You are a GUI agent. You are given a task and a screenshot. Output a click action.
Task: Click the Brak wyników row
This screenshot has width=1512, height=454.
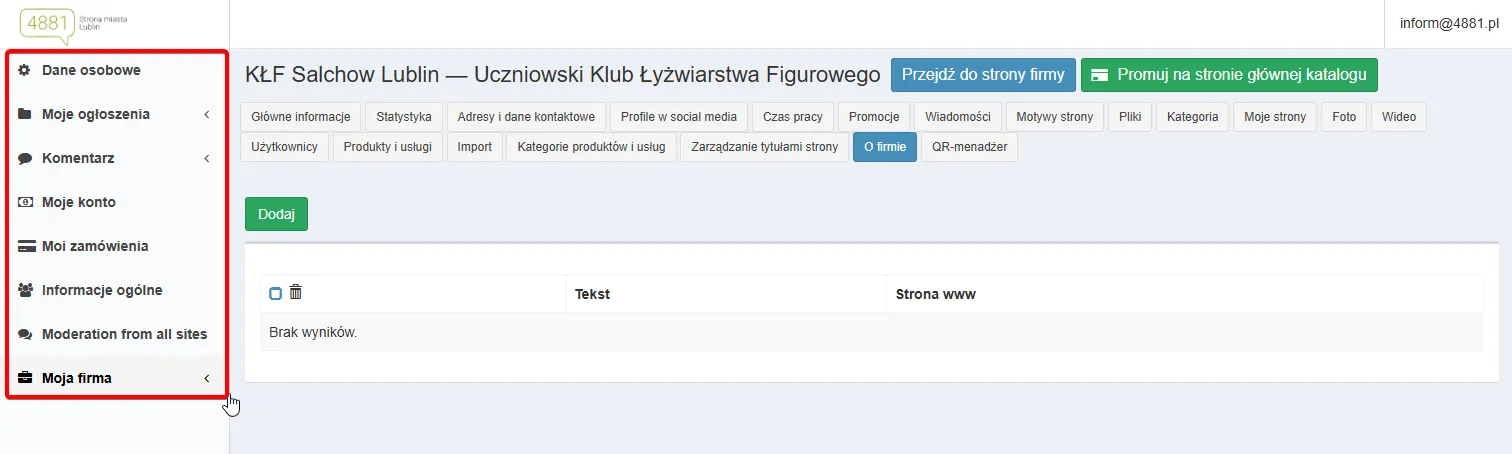pos(871,332)
